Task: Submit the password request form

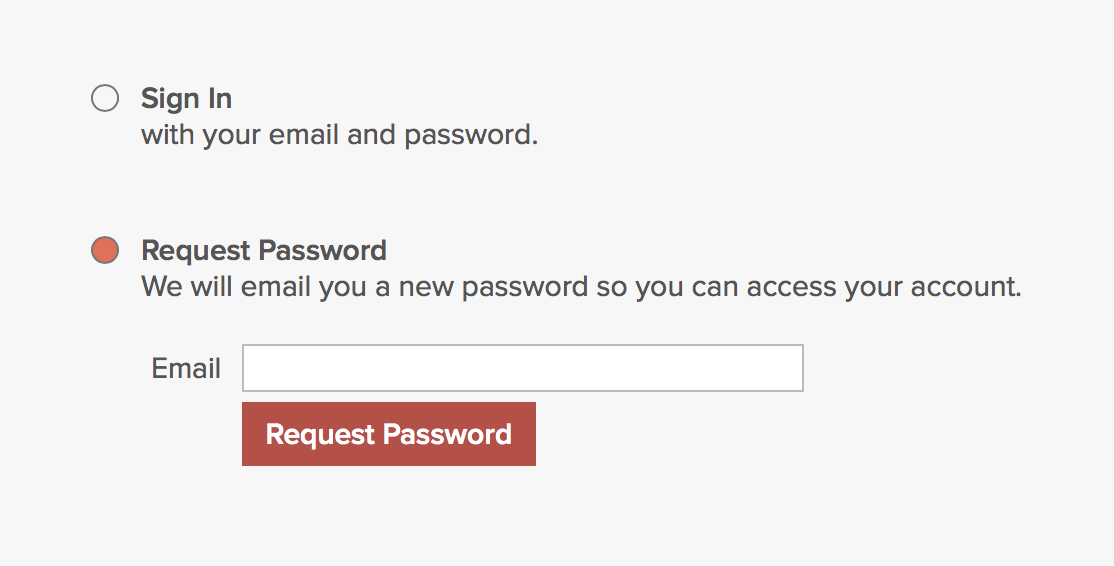Action: coord(388,434)
